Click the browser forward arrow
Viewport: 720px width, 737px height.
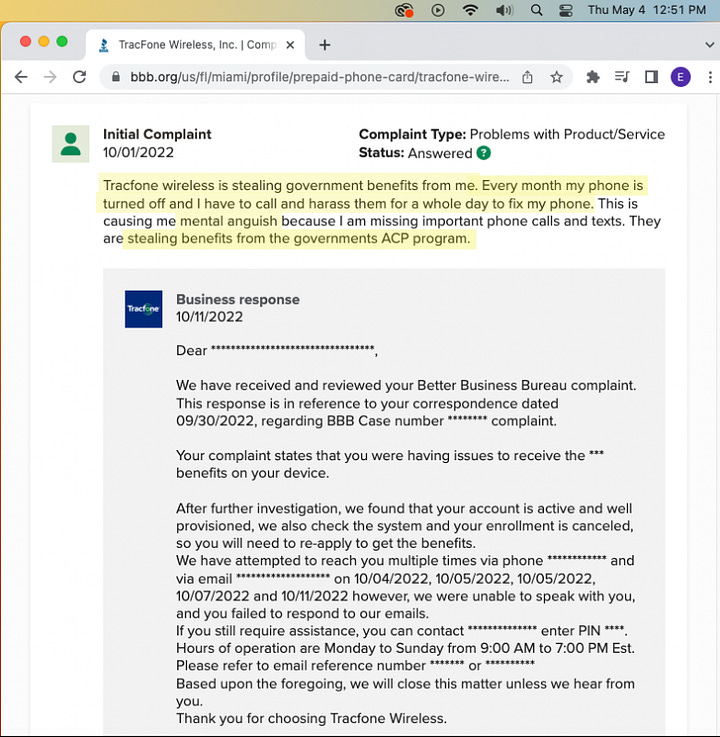tap(50, 77)
